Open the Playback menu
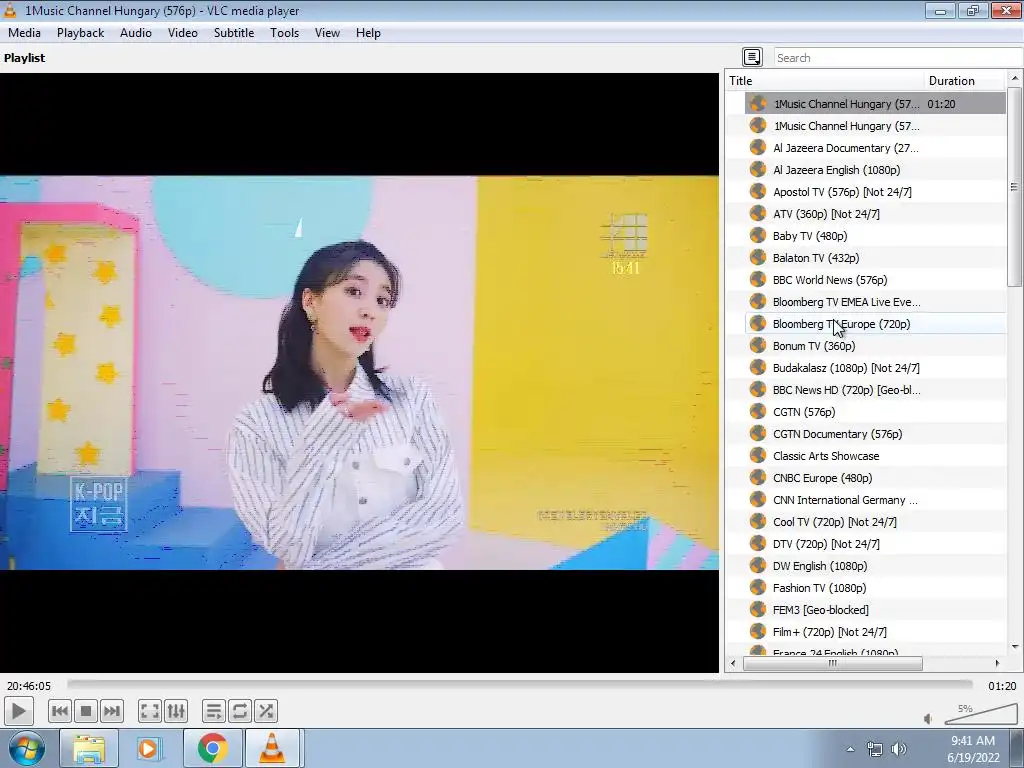The image size is (1024, 768). tap(80, 33)
